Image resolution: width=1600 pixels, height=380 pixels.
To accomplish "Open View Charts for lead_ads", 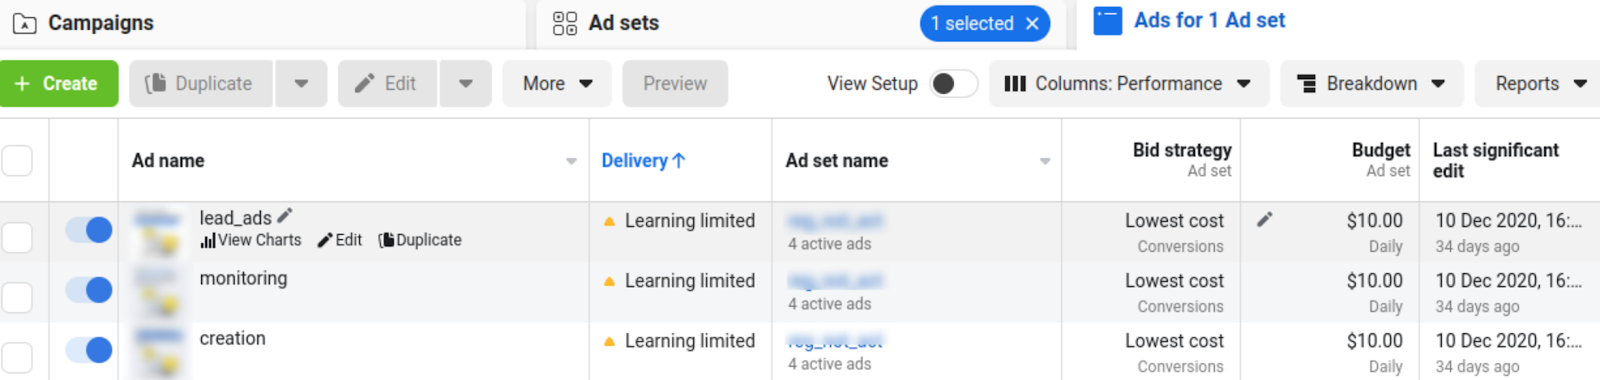I will tap(251, 240).
